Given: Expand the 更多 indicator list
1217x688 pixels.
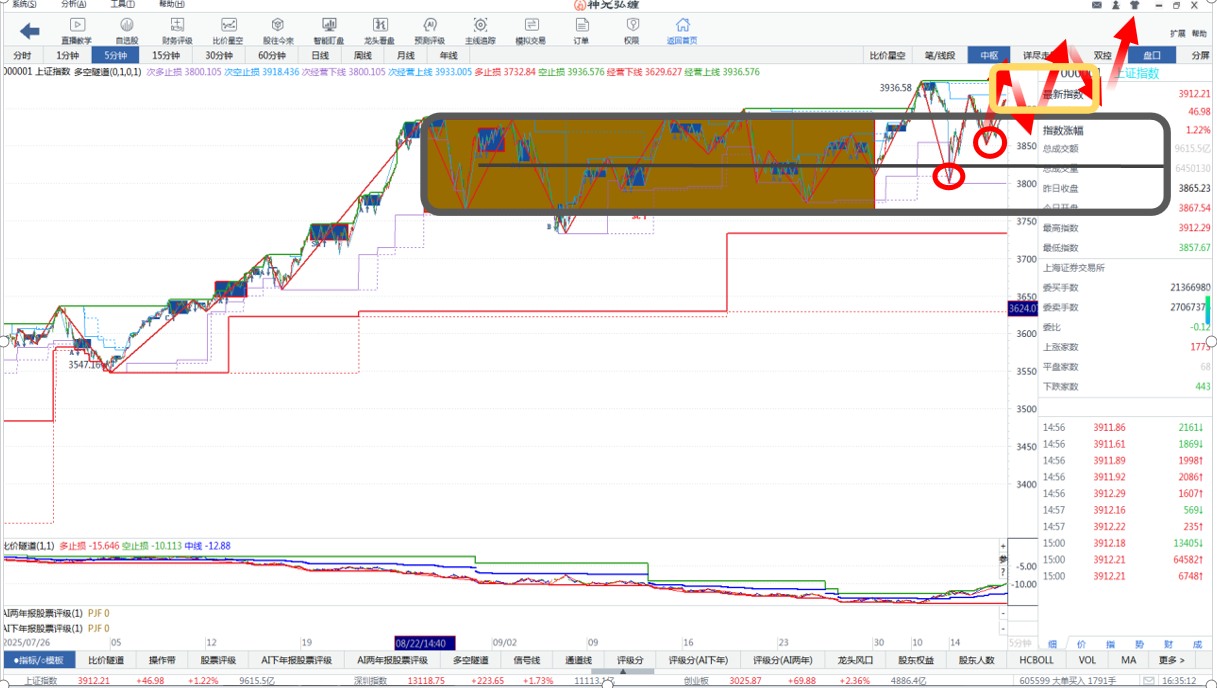Looking at the screenshot, I should click(1171, 660).
